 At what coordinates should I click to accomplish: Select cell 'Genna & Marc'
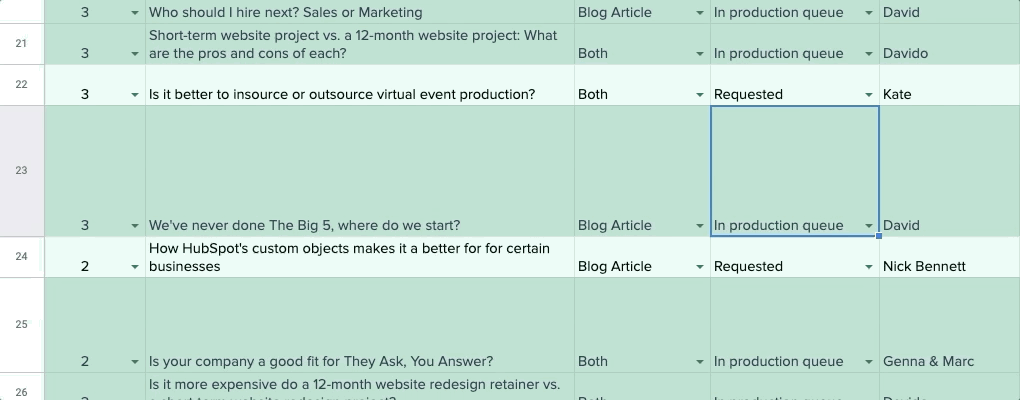[950, 325]
